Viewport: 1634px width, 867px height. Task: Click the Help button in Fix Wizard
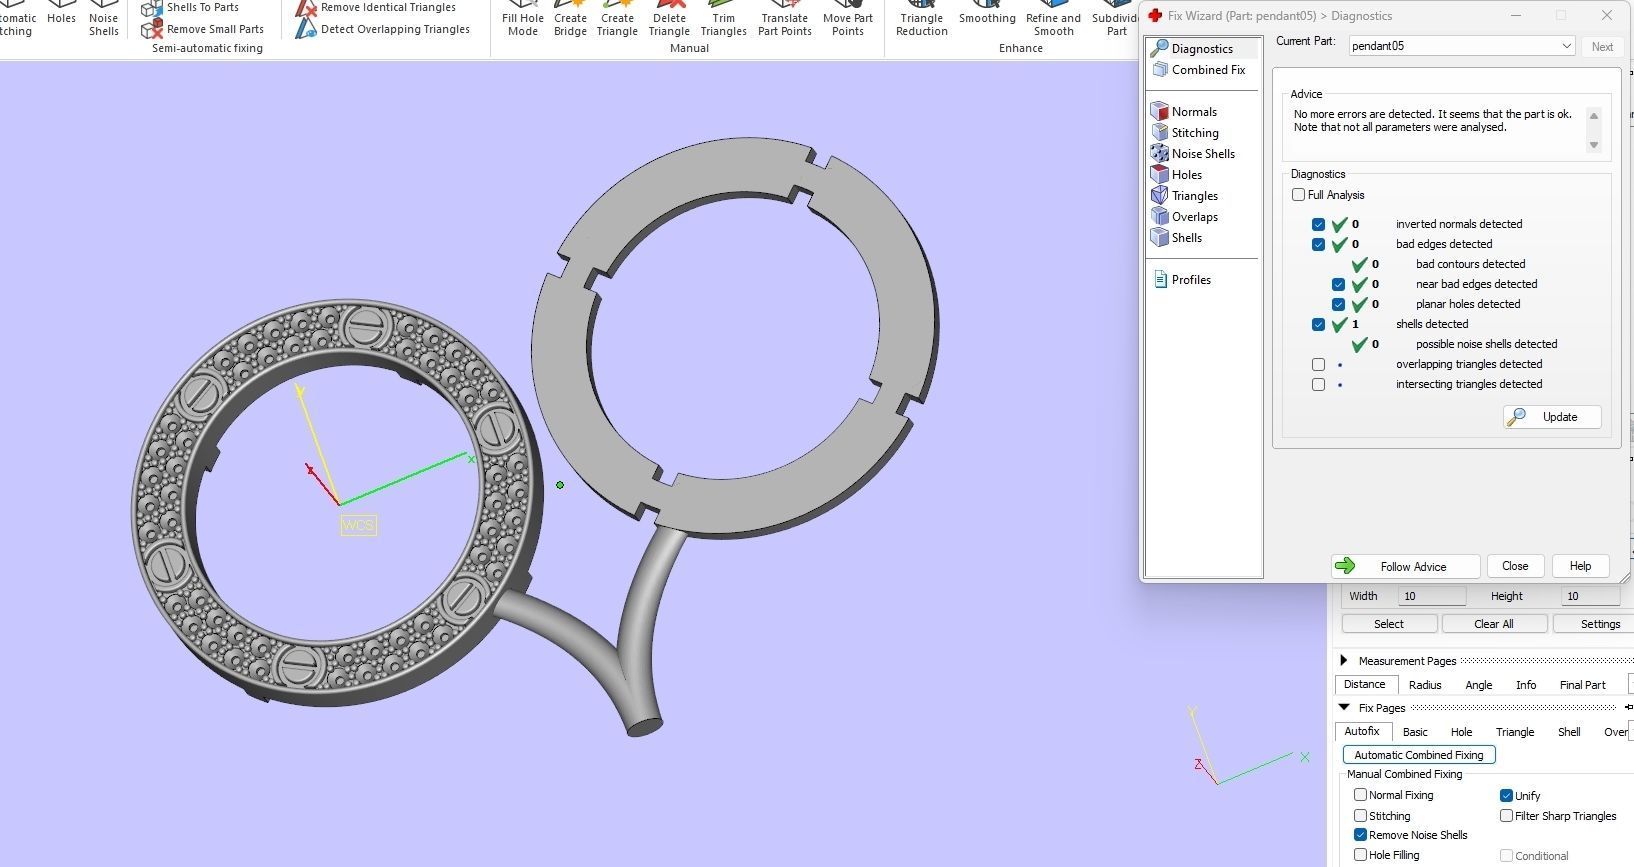click(1580, 566)
